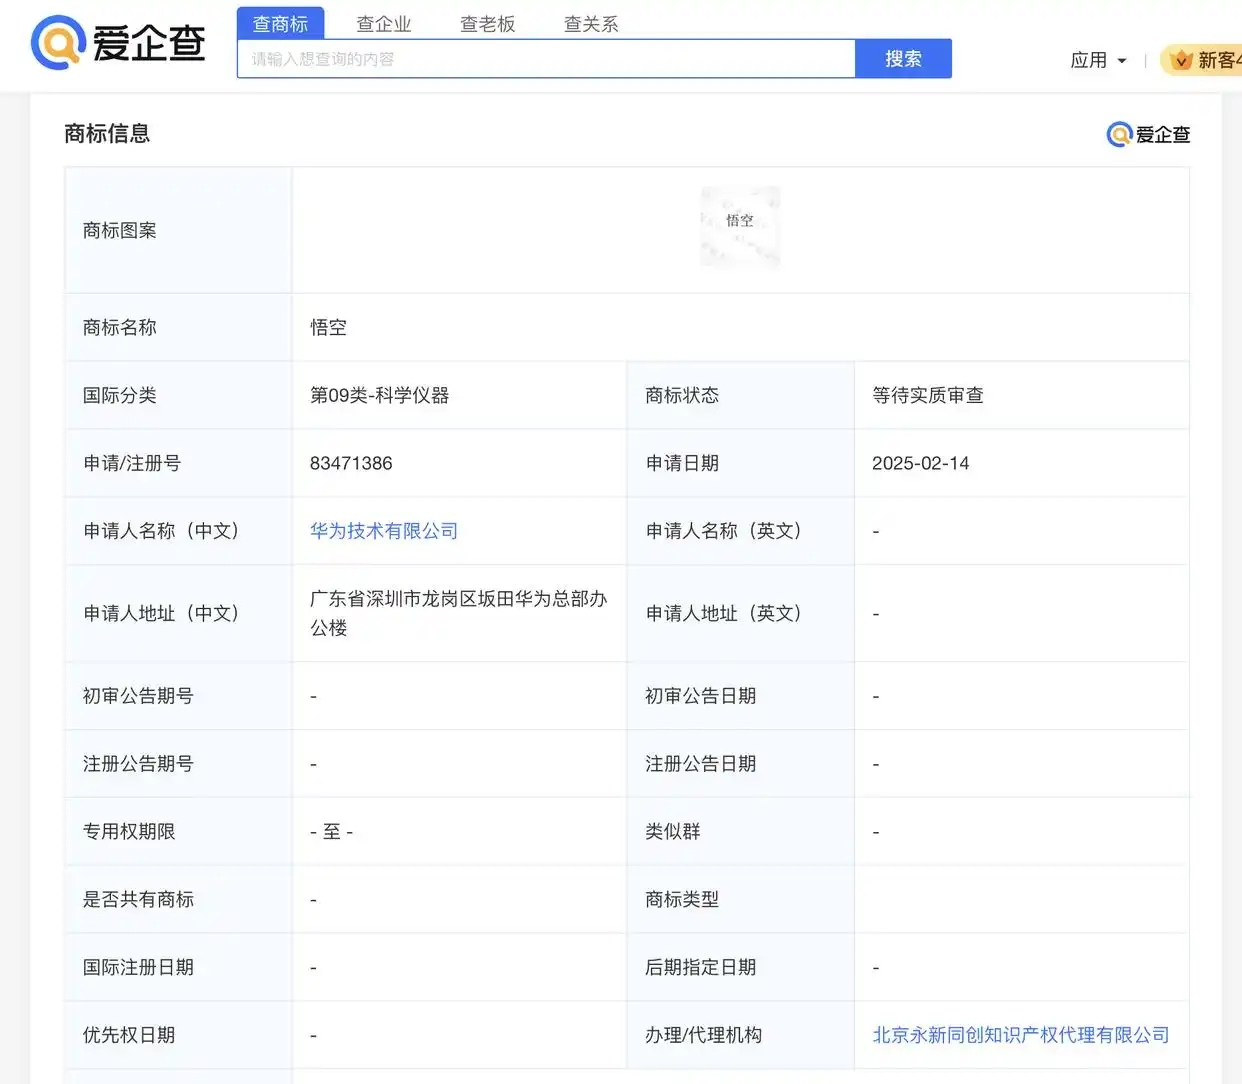Click the 优先权日期 label
Screen dimensions: 1242x1084
[x=129, y=1035]
